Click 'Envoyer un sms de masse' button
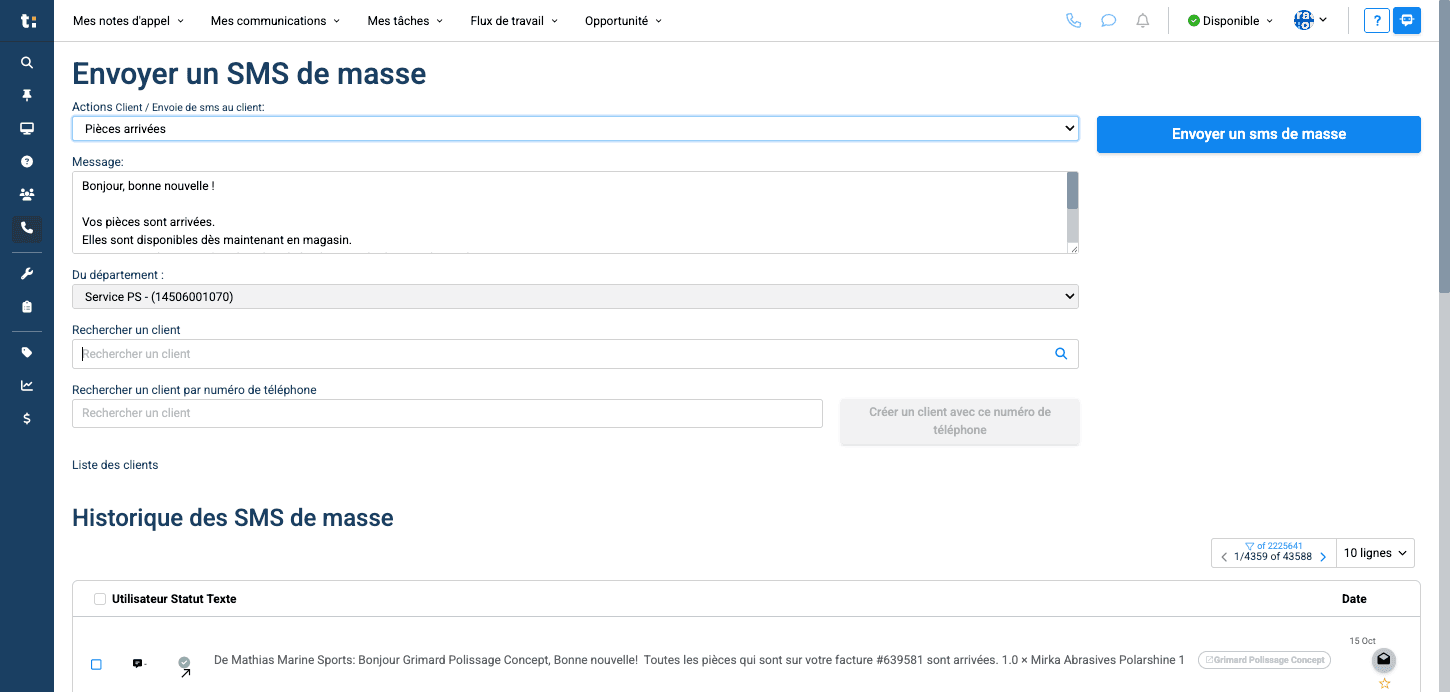1450x692 pixels. (x=1259, y=134)
